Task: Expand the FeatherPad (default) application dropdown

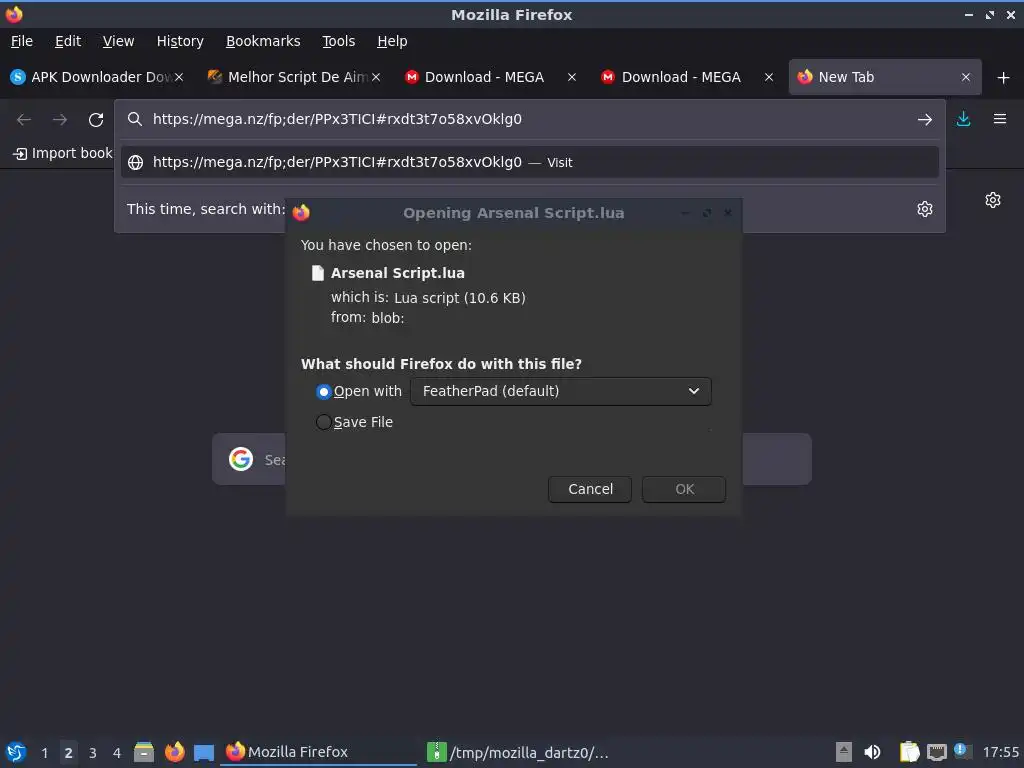Action: click(561, 391)
